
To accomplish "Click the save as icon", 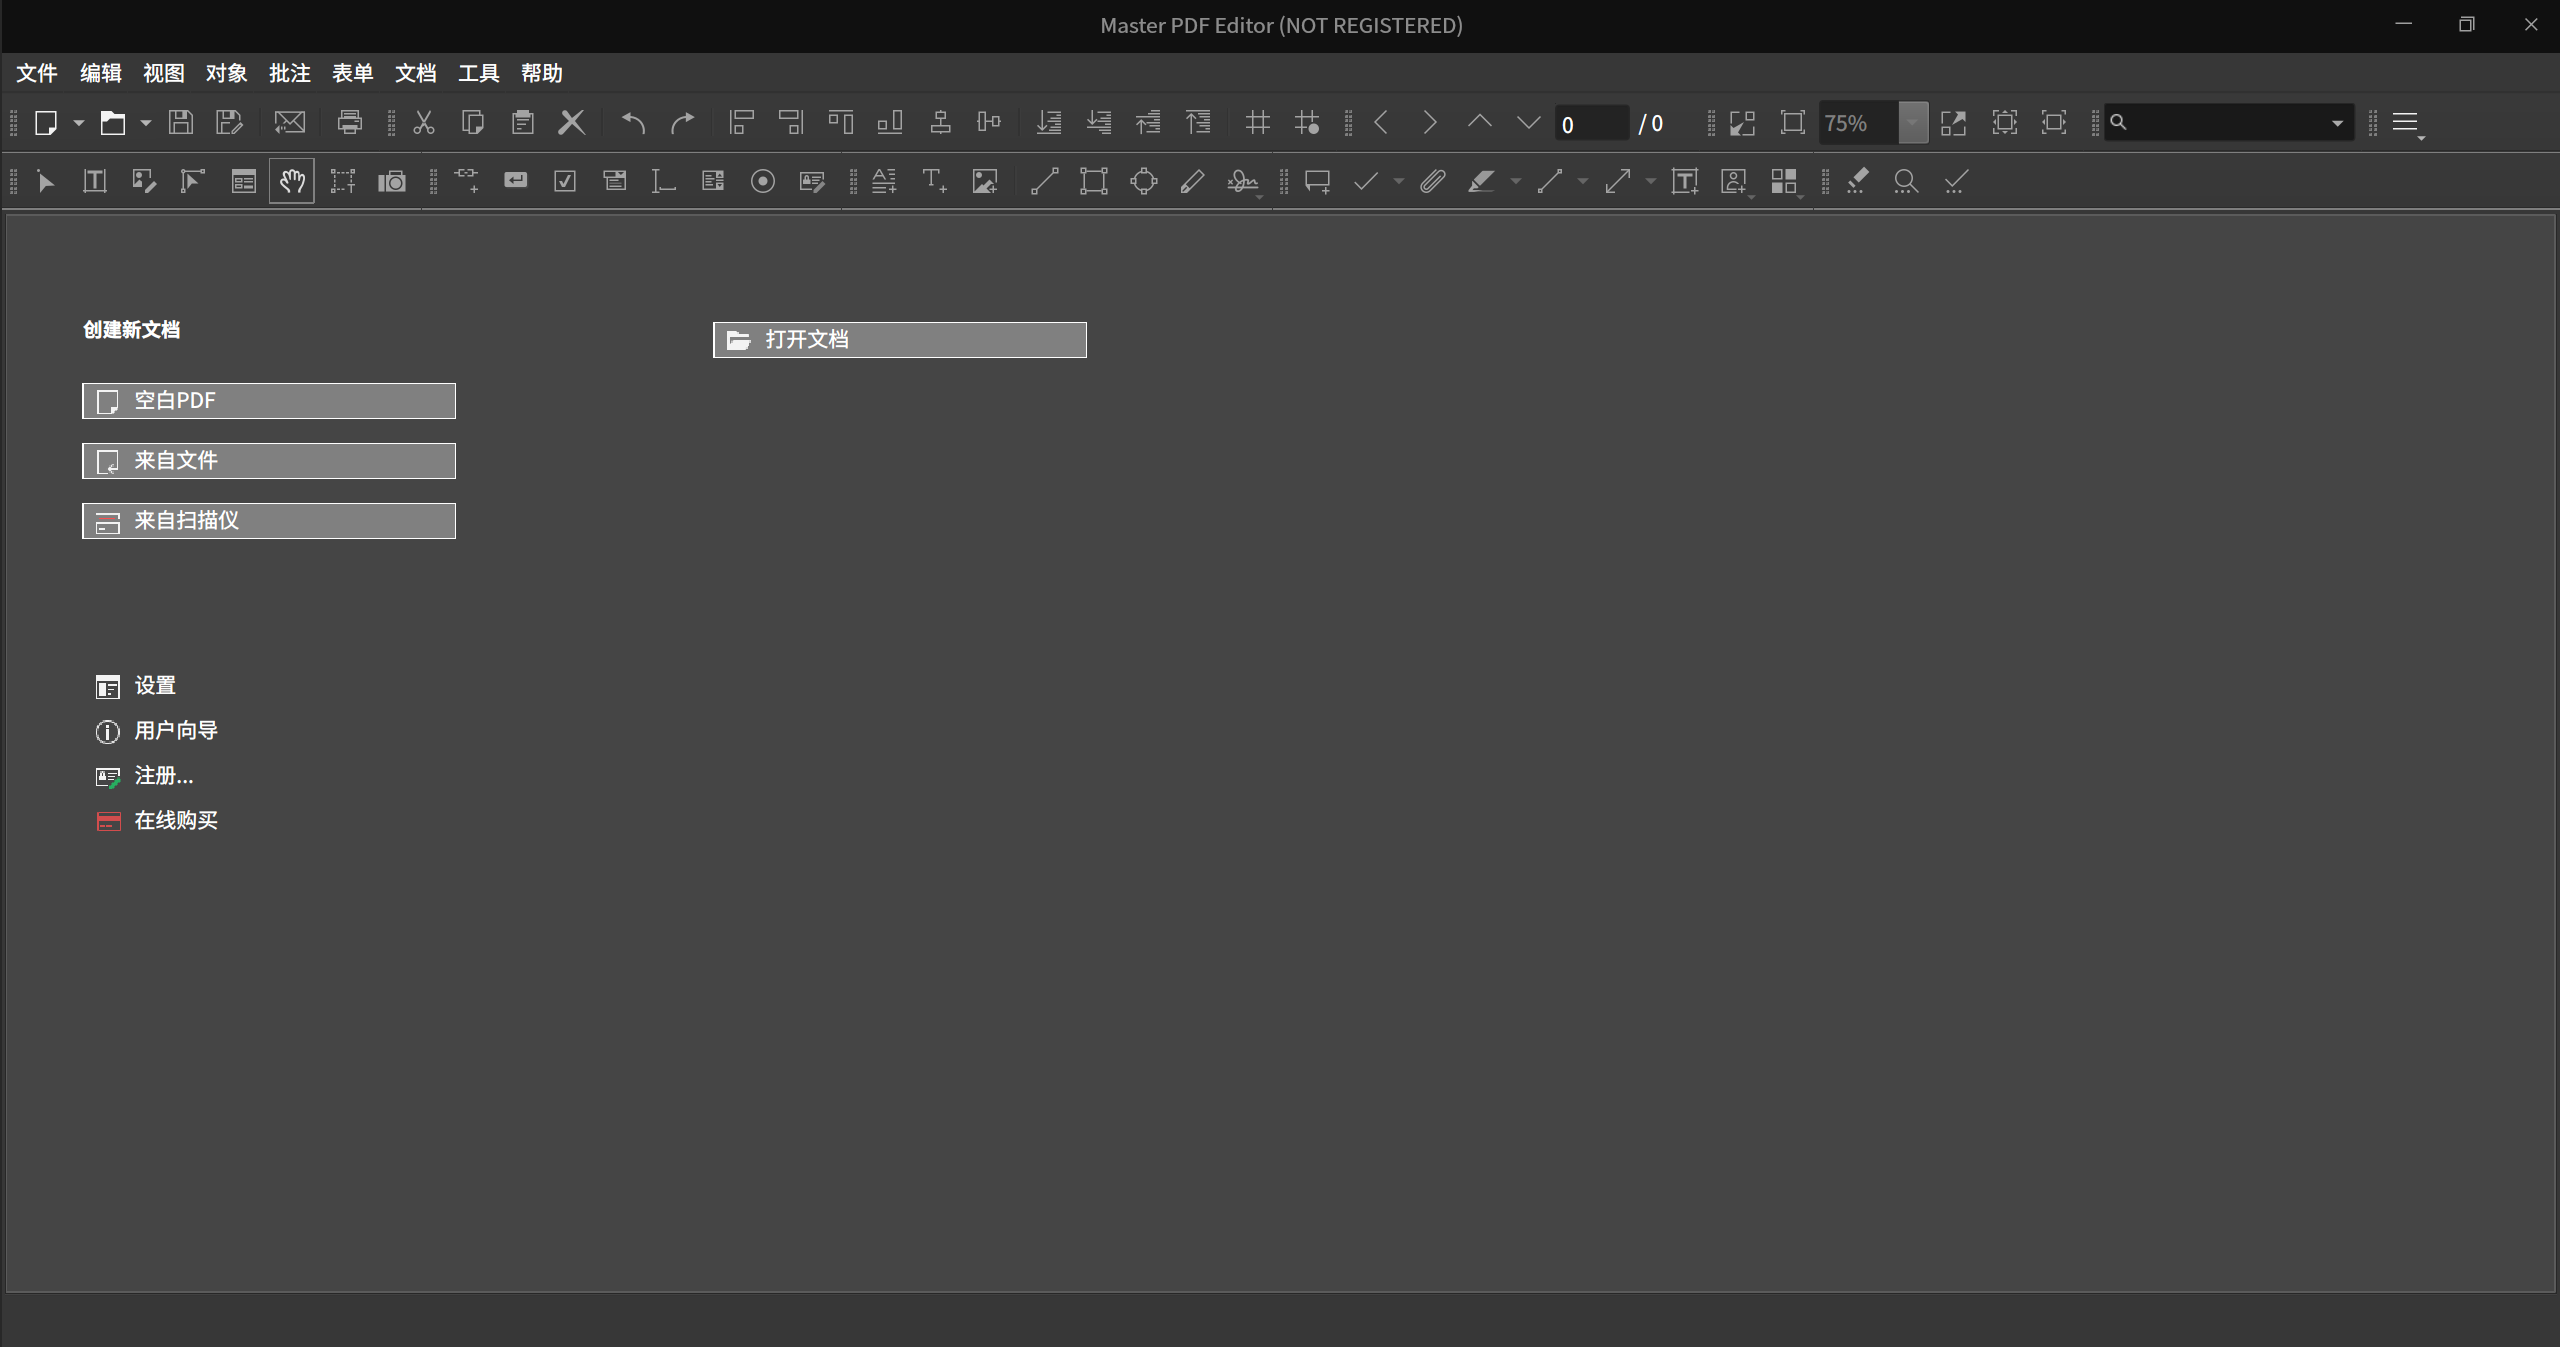I will (x=230, y=123).
